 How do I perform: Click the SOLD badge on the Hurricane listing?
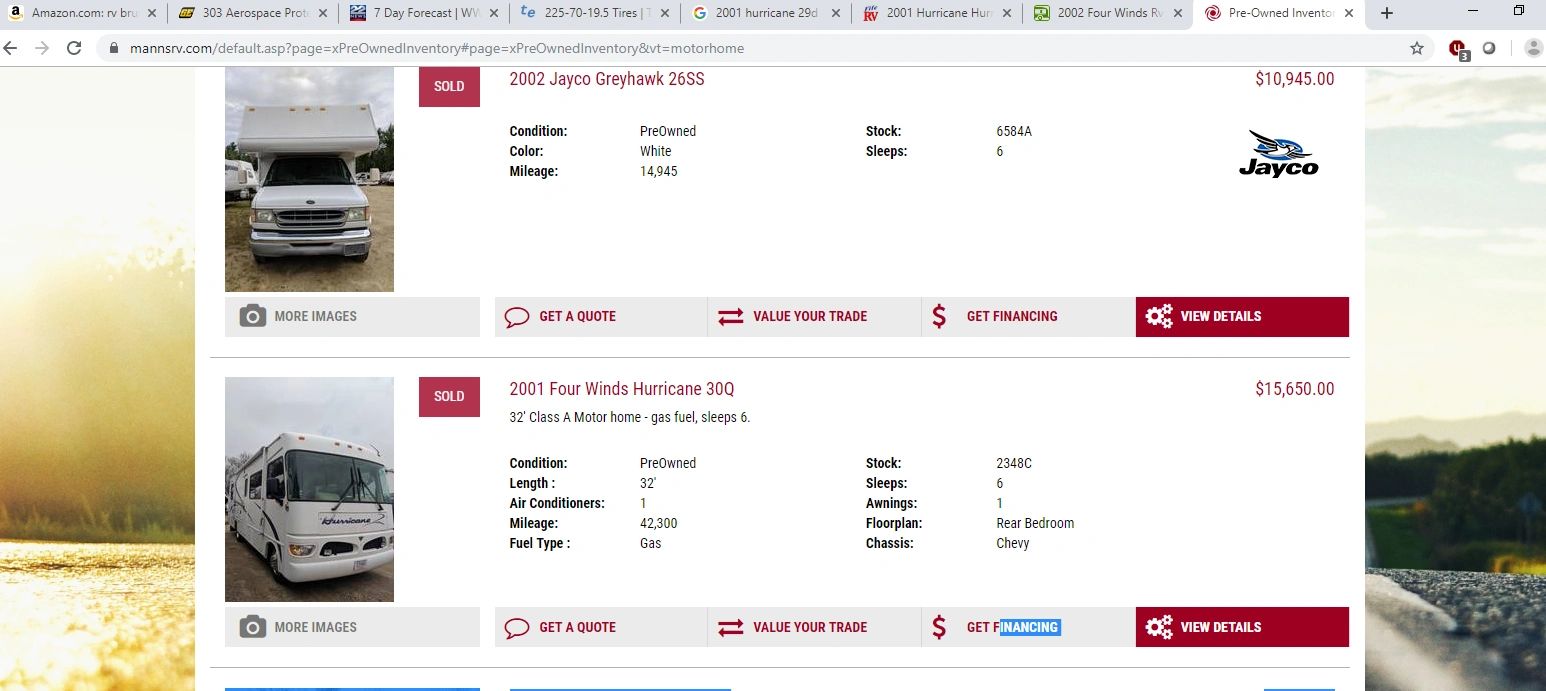click(x=449, y=397)
